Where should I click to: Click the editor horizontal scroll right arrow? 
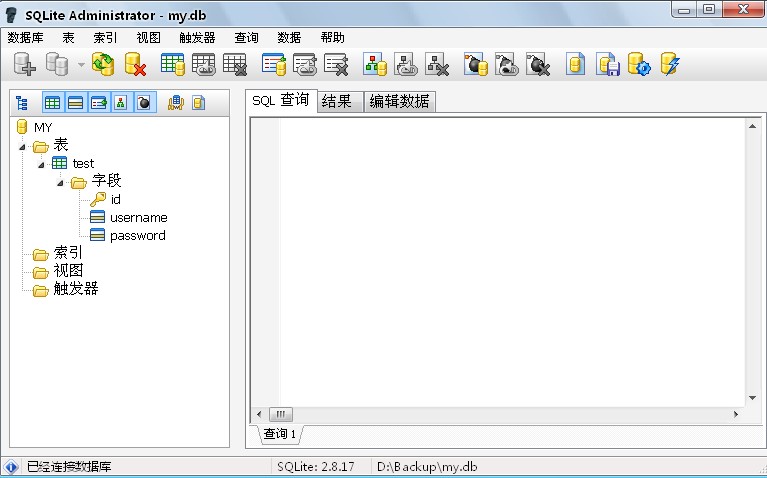click(x=736, y=414)
